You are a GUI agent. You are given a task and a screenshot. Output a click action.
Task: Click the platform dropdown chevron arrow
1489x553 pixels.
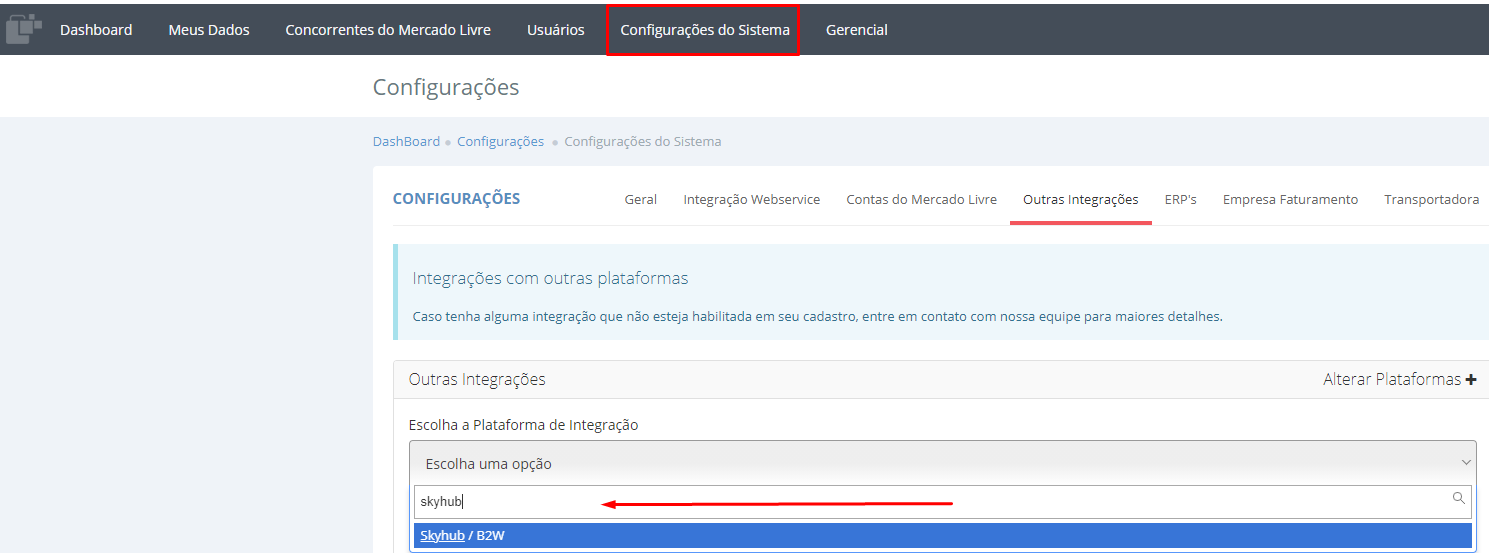point(1466,463)
